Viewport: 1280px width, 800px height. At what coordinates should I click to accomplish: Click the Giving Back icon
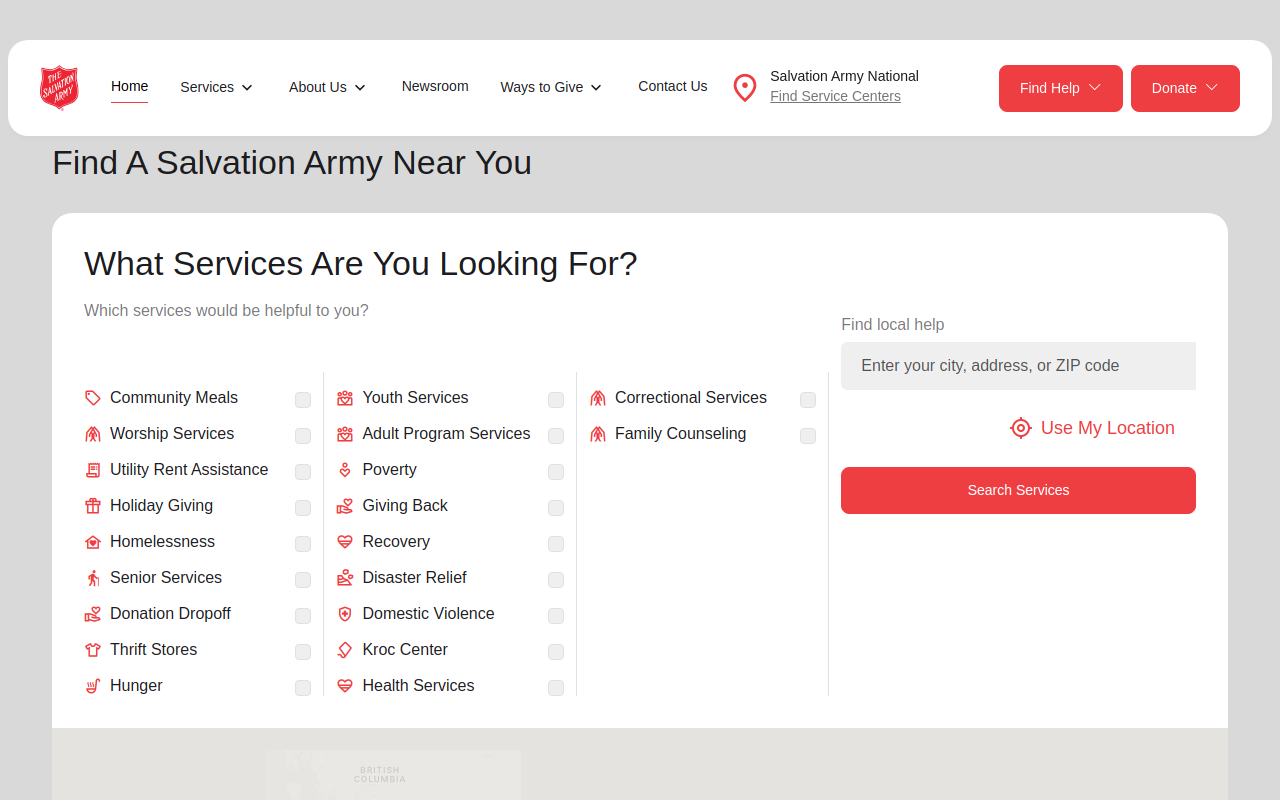[x=345, y=506]
